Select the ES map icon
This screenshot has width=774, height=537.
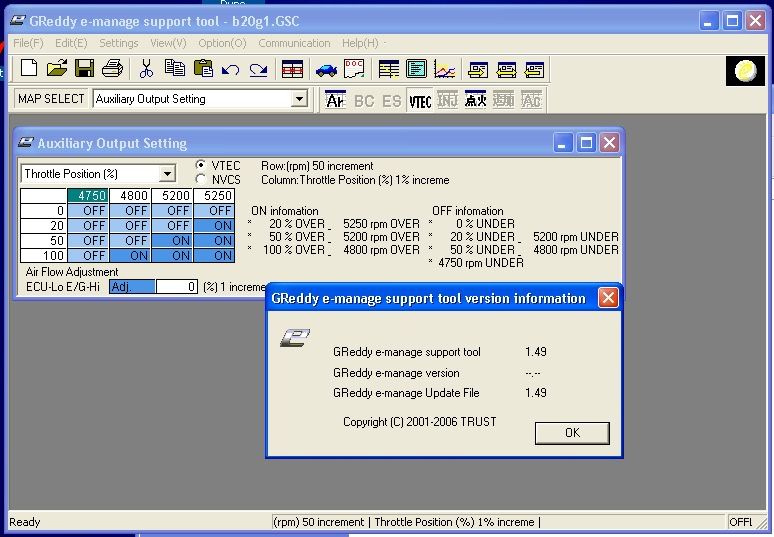392,100
